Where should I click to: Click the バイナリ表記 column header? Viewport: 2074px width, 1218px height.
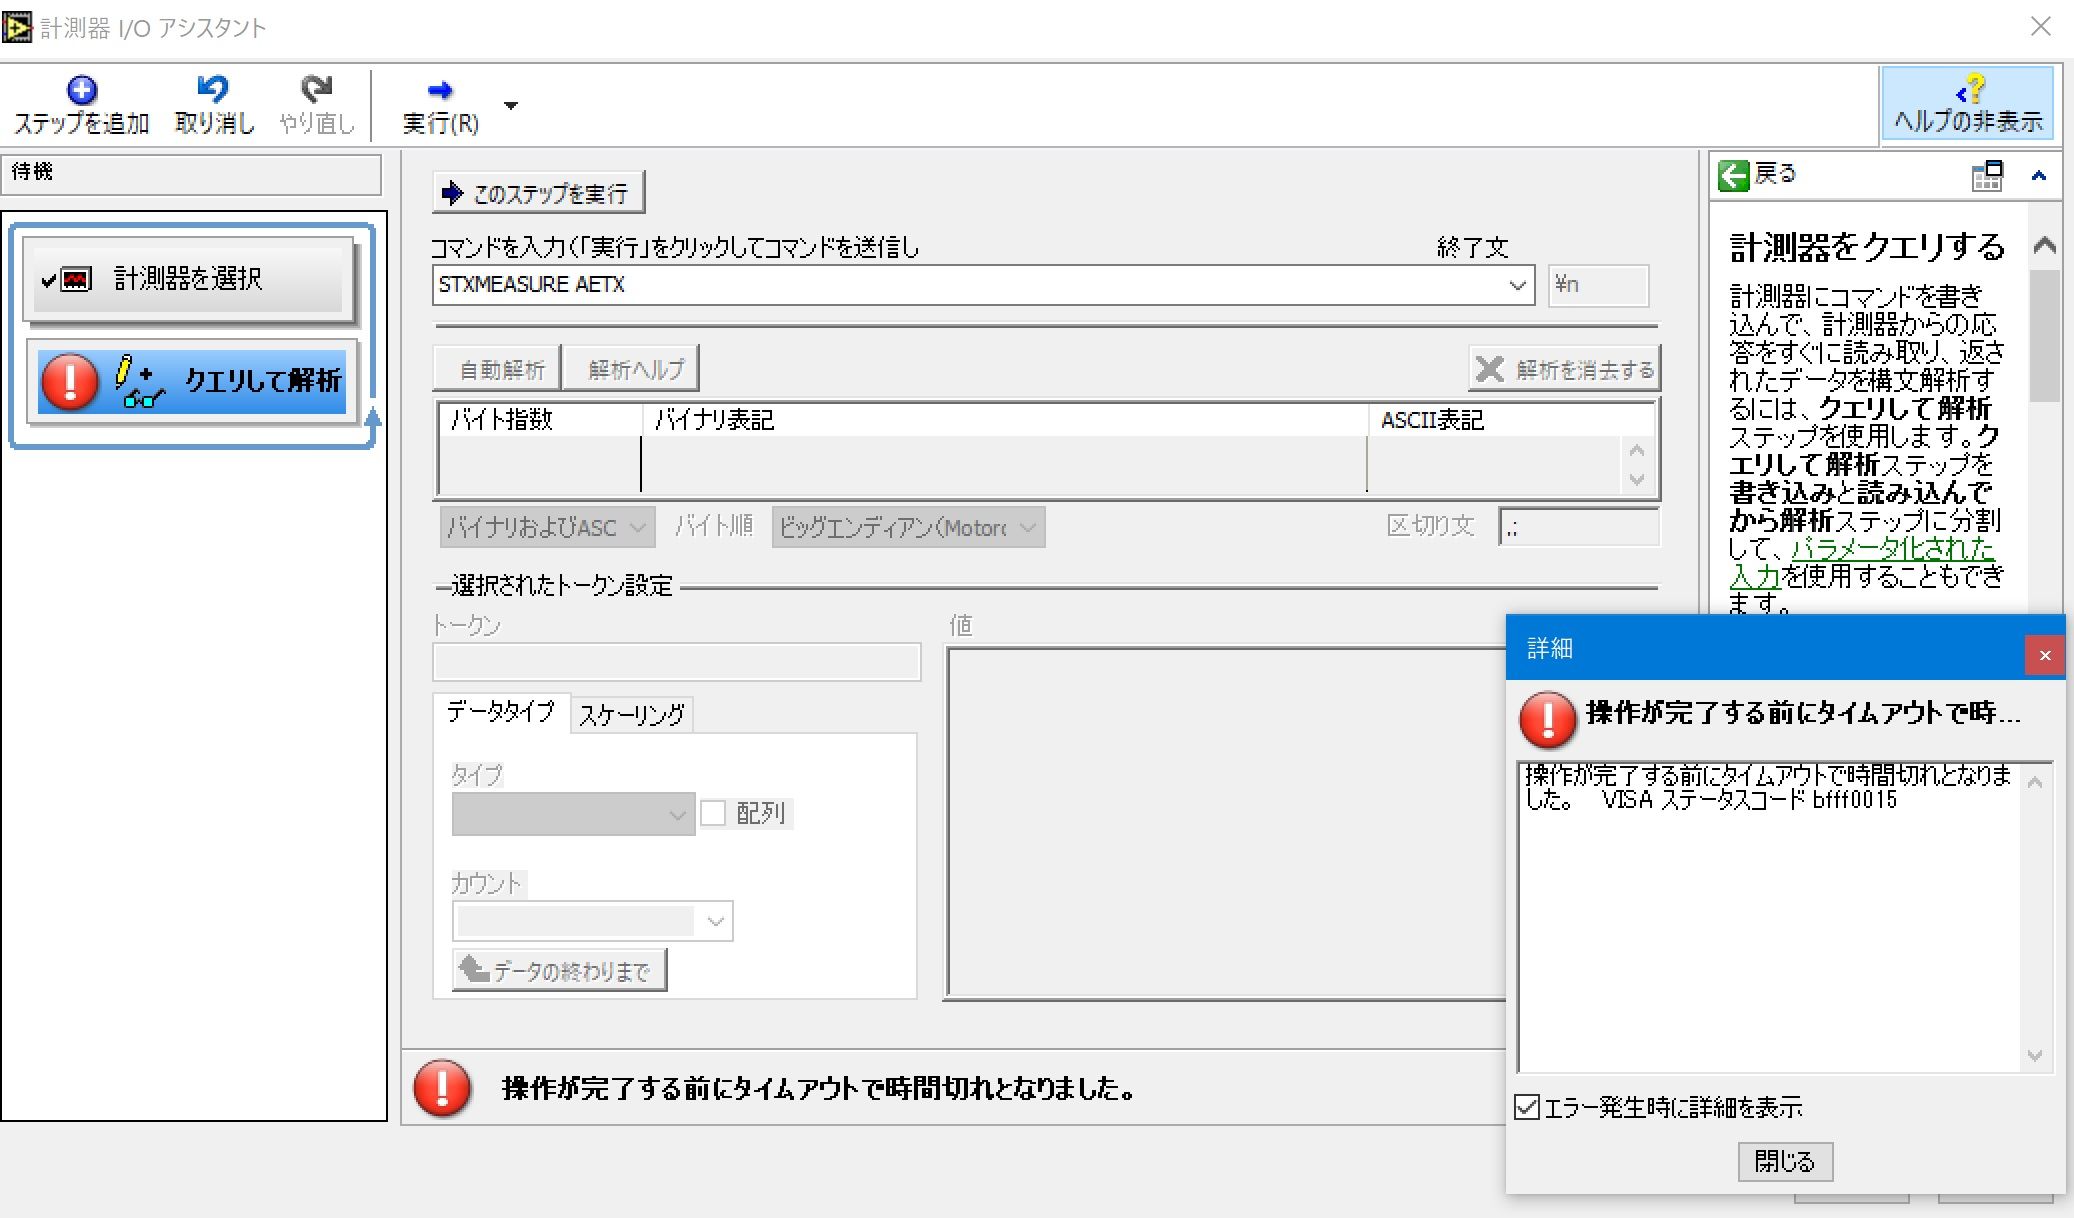point(1004,420)
